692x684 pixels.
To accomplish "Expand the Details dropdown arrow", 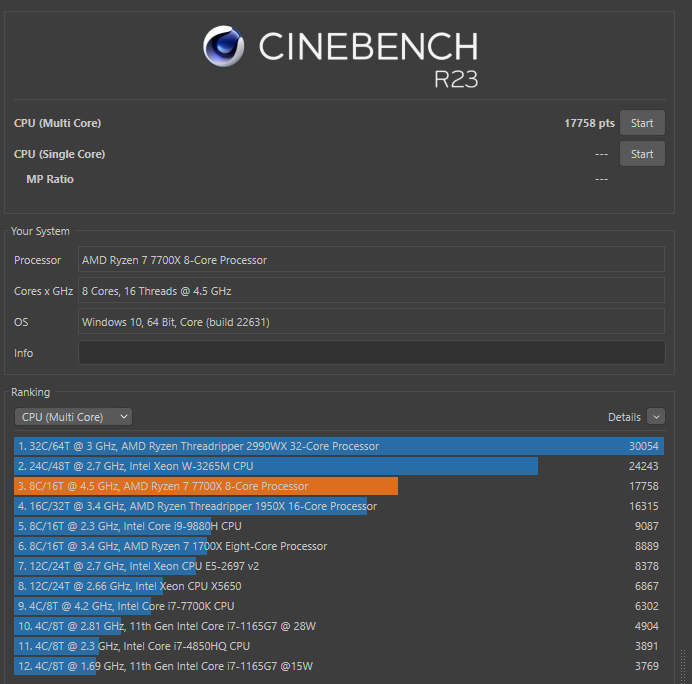I will (x=656, y=417).
